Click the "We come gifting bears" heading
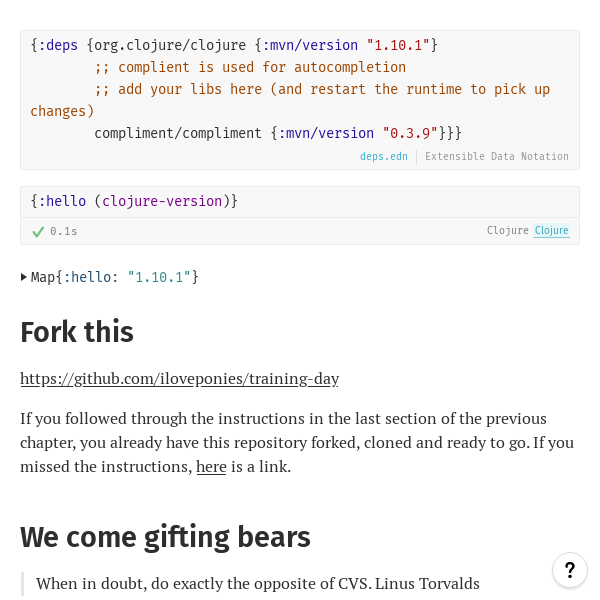Image resolution: width=600 pixels, height=600 pixels. pyautogui.click(x=165, y=537)
